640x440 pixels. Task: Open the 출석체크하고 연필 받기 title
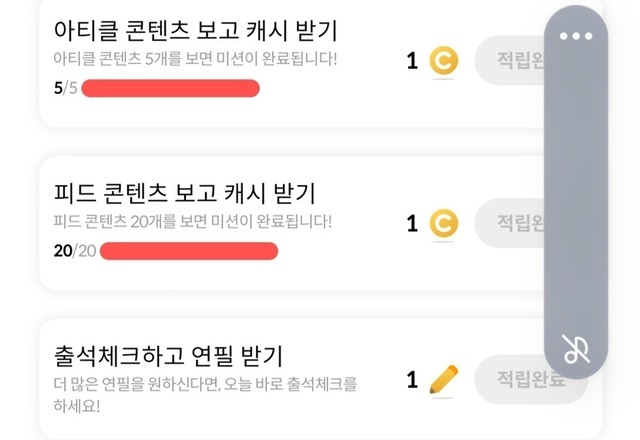167,354
